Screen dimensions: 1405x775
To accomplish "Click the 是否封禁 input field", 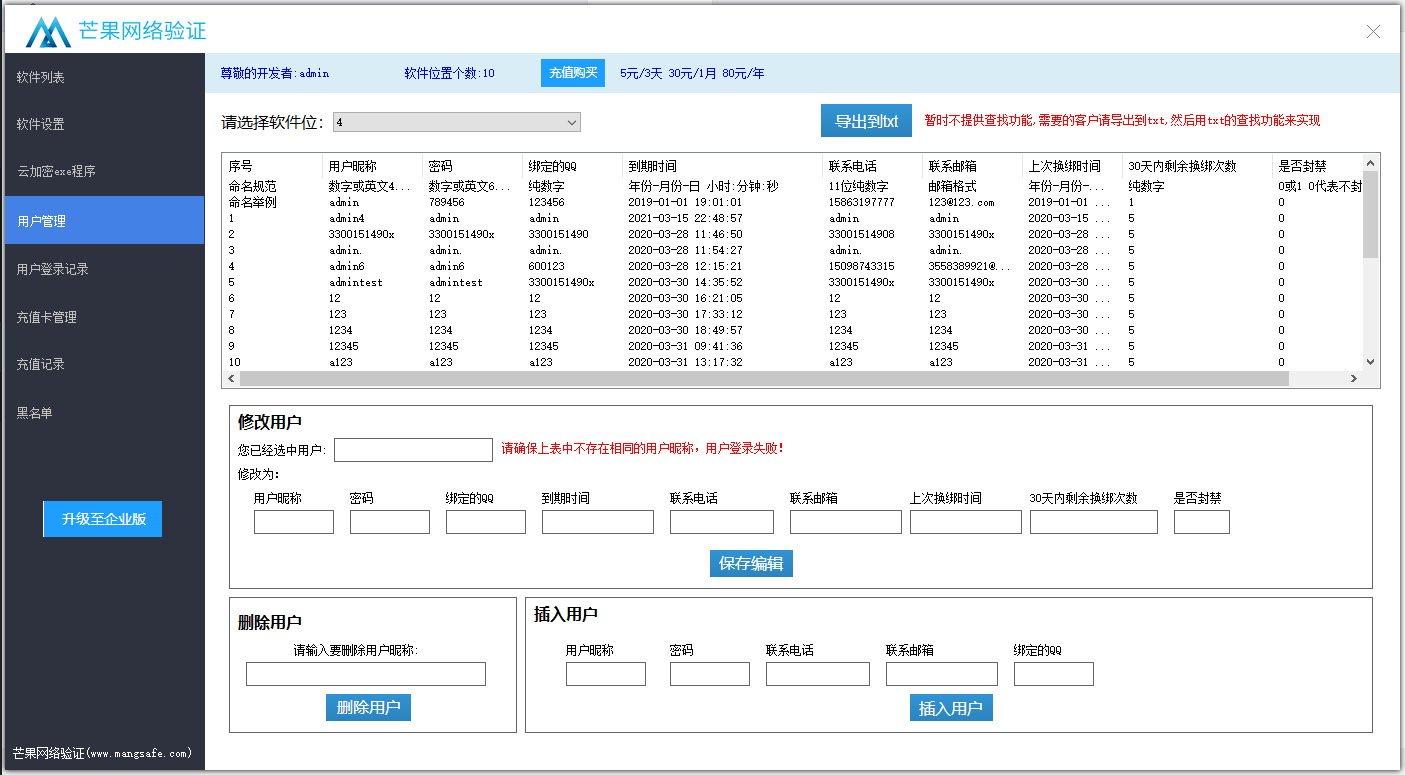I will [x=1202, y=522].
